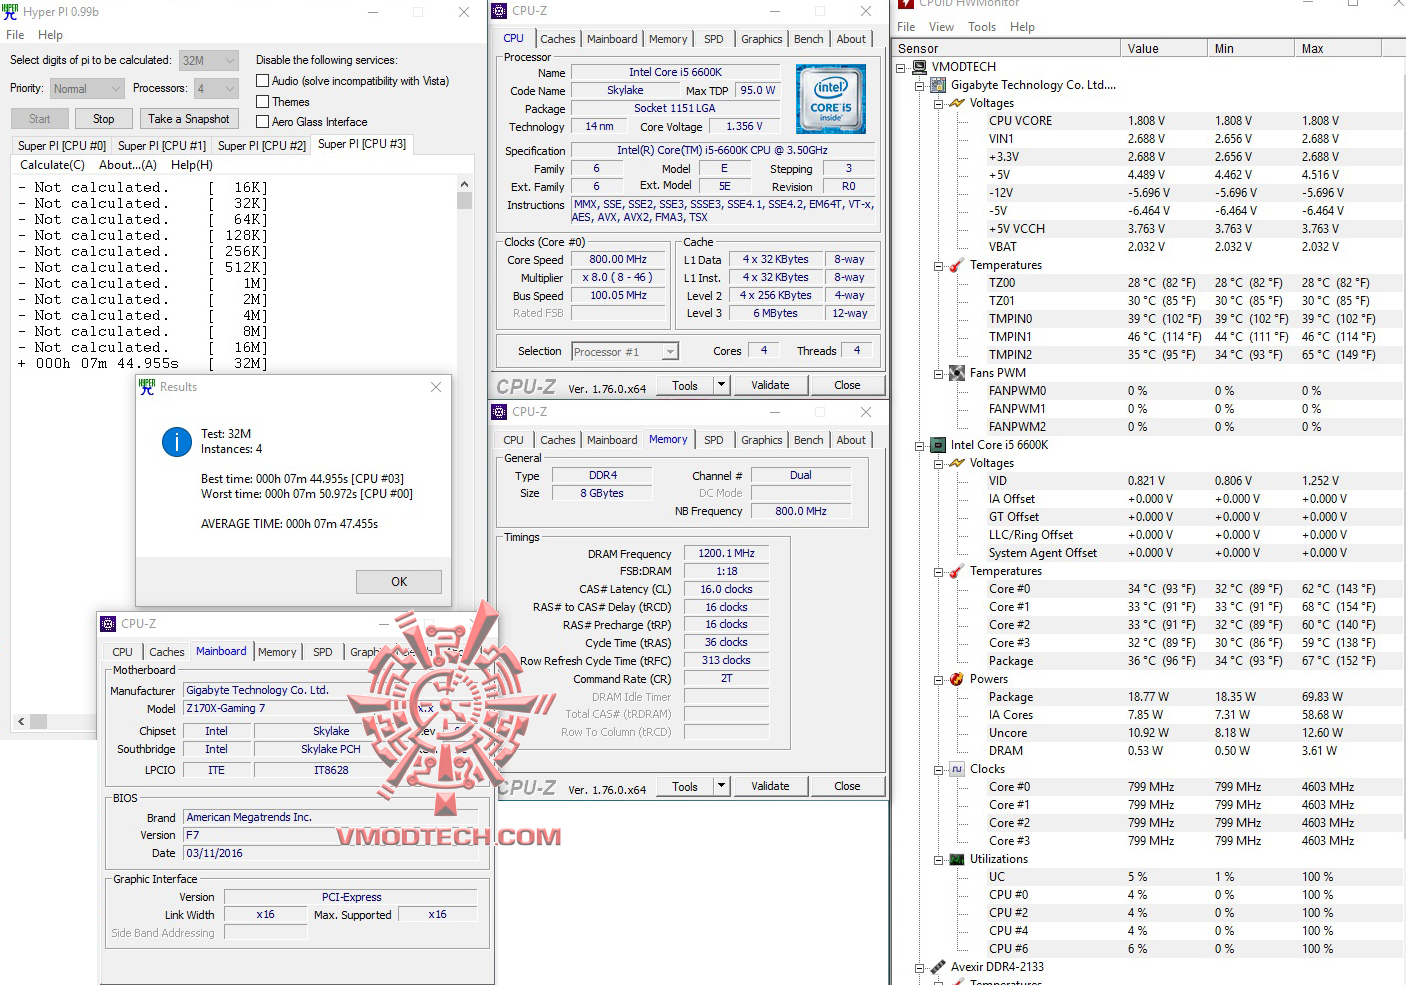Viewport: 1406px width, 985px height.
Task: Collapse the VMODTECH root tree node
Action: tap(901, 68)
